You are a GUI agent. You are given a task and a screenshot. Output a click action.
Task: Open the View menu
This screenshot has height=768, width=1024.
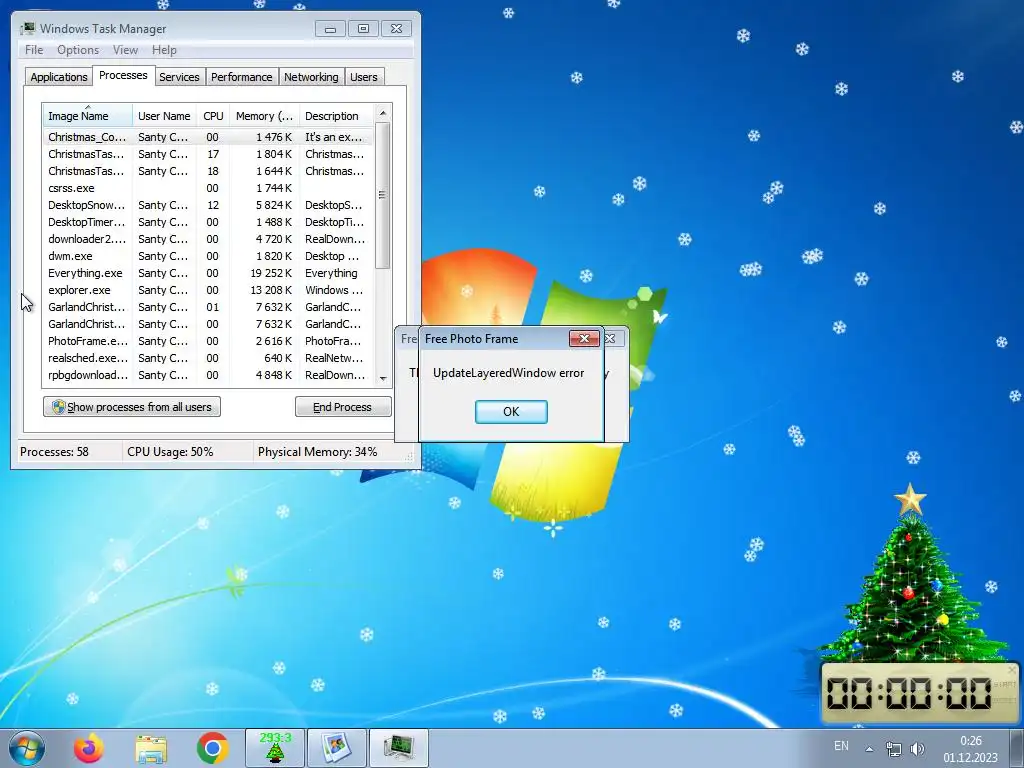(x=125, y=50)
